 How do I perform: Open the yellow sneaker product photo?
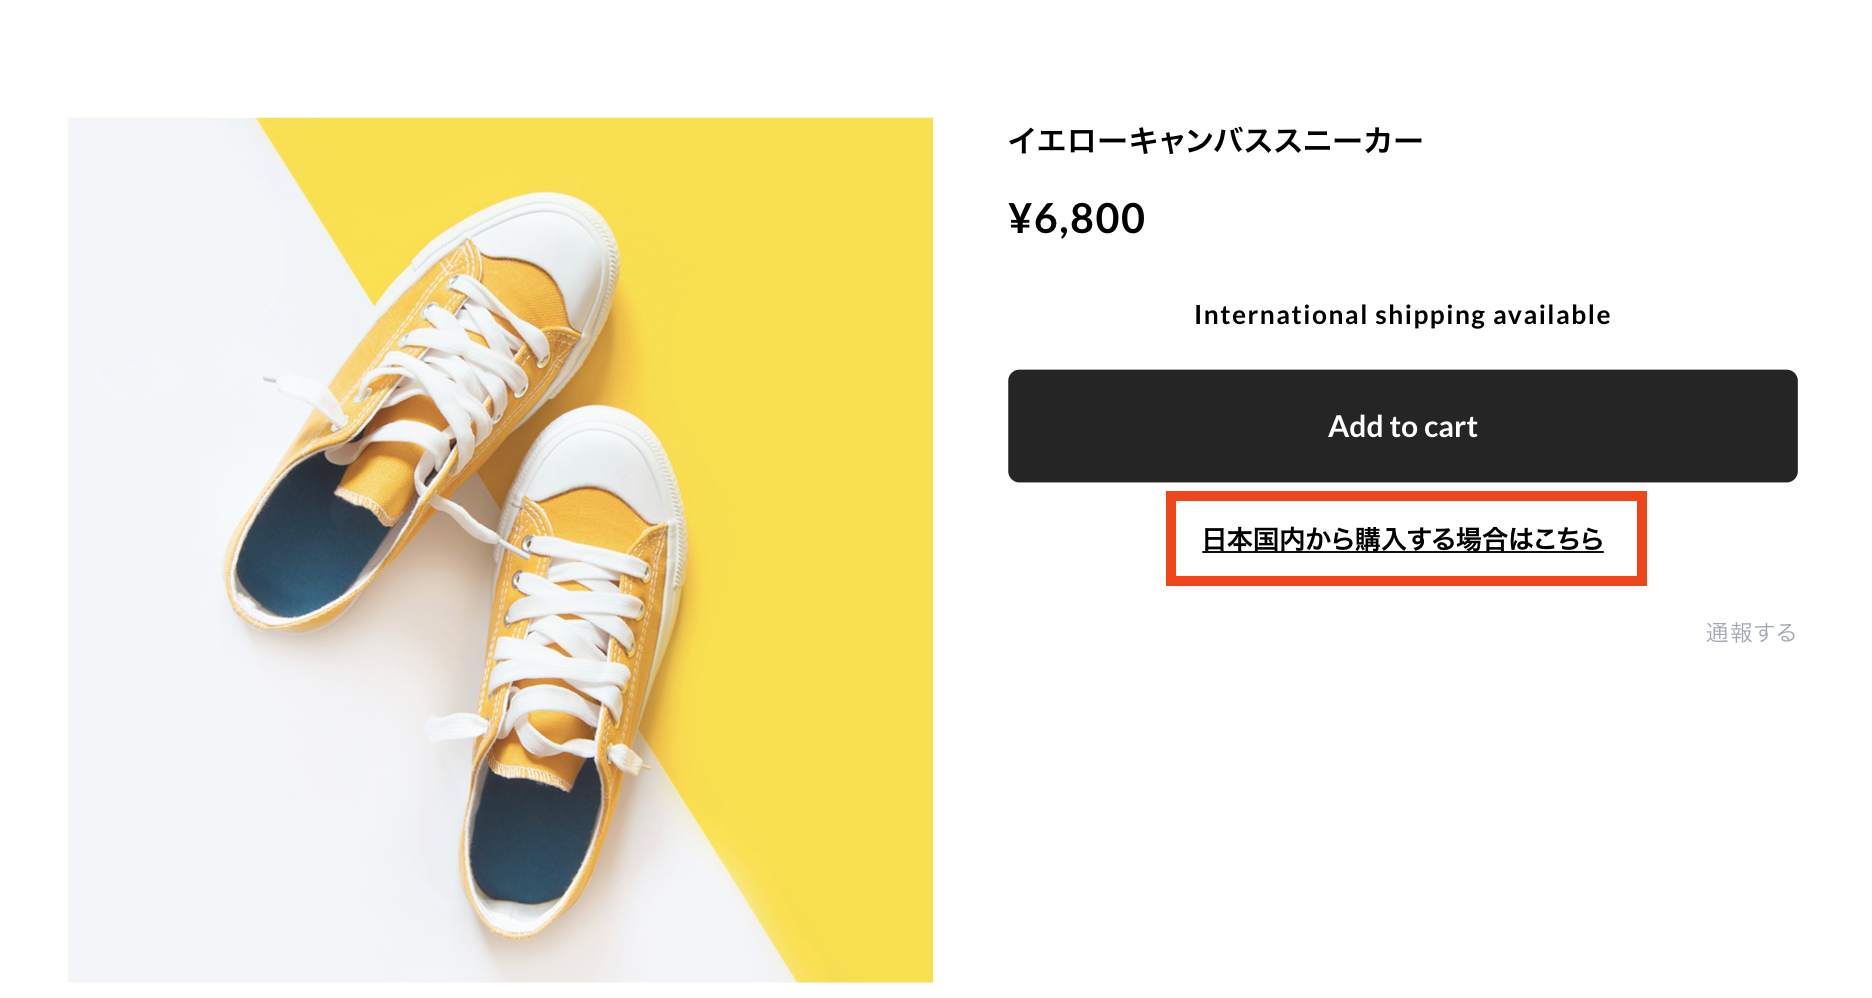coord(500,550)
